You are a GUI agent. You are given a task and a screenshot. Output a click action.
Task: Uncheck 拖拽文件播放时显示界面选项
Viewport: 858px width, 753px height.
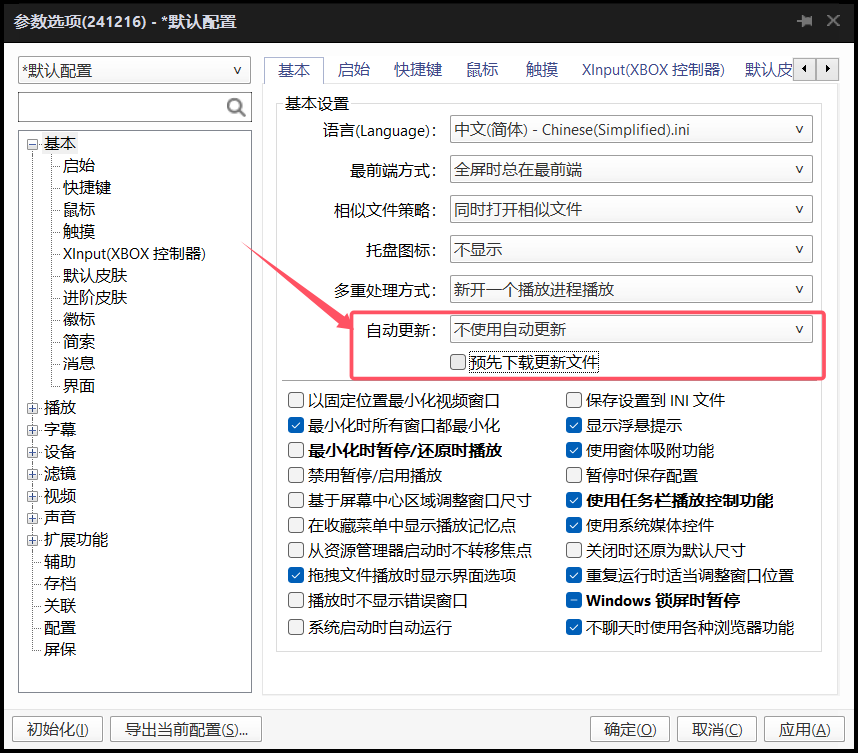(295, 575)
